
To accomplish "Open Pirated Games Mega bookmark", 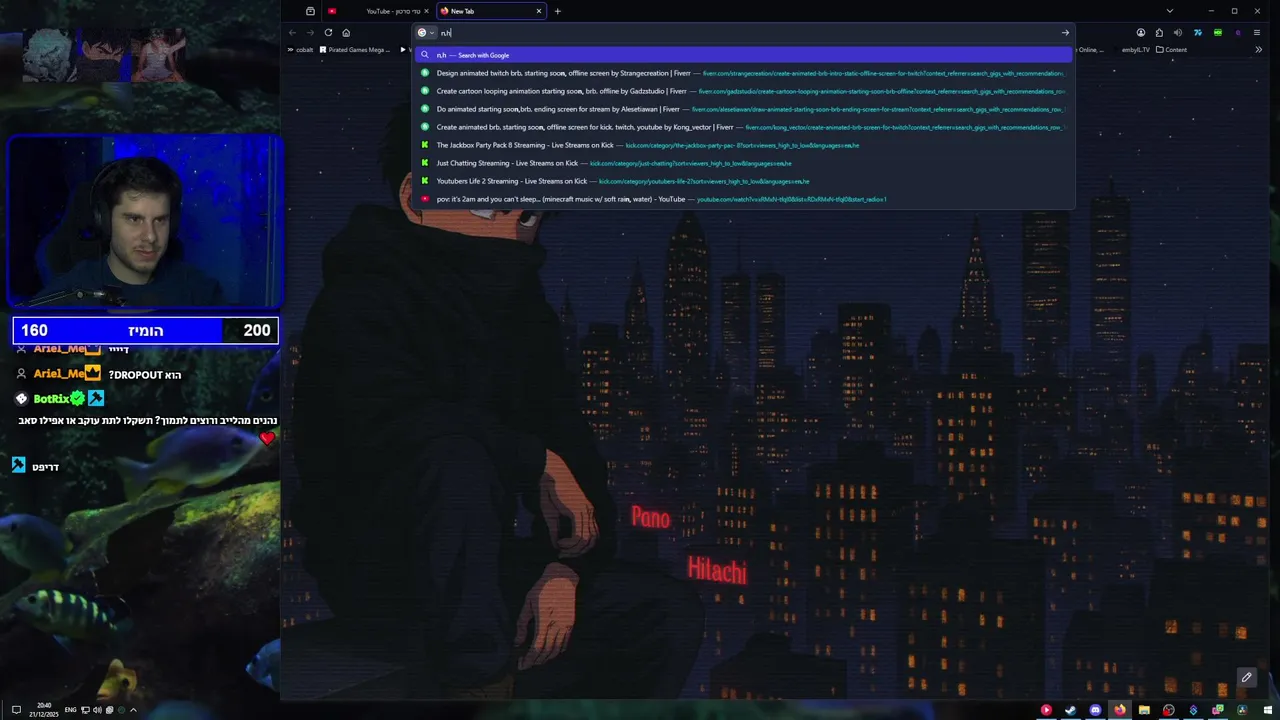I will (x=355, y=50).
